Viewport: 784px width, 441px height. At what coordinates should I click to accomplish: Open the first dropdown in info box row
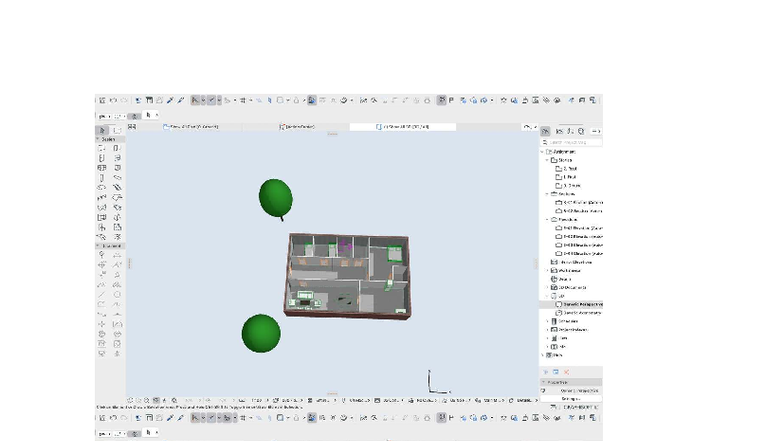[104, 116]
